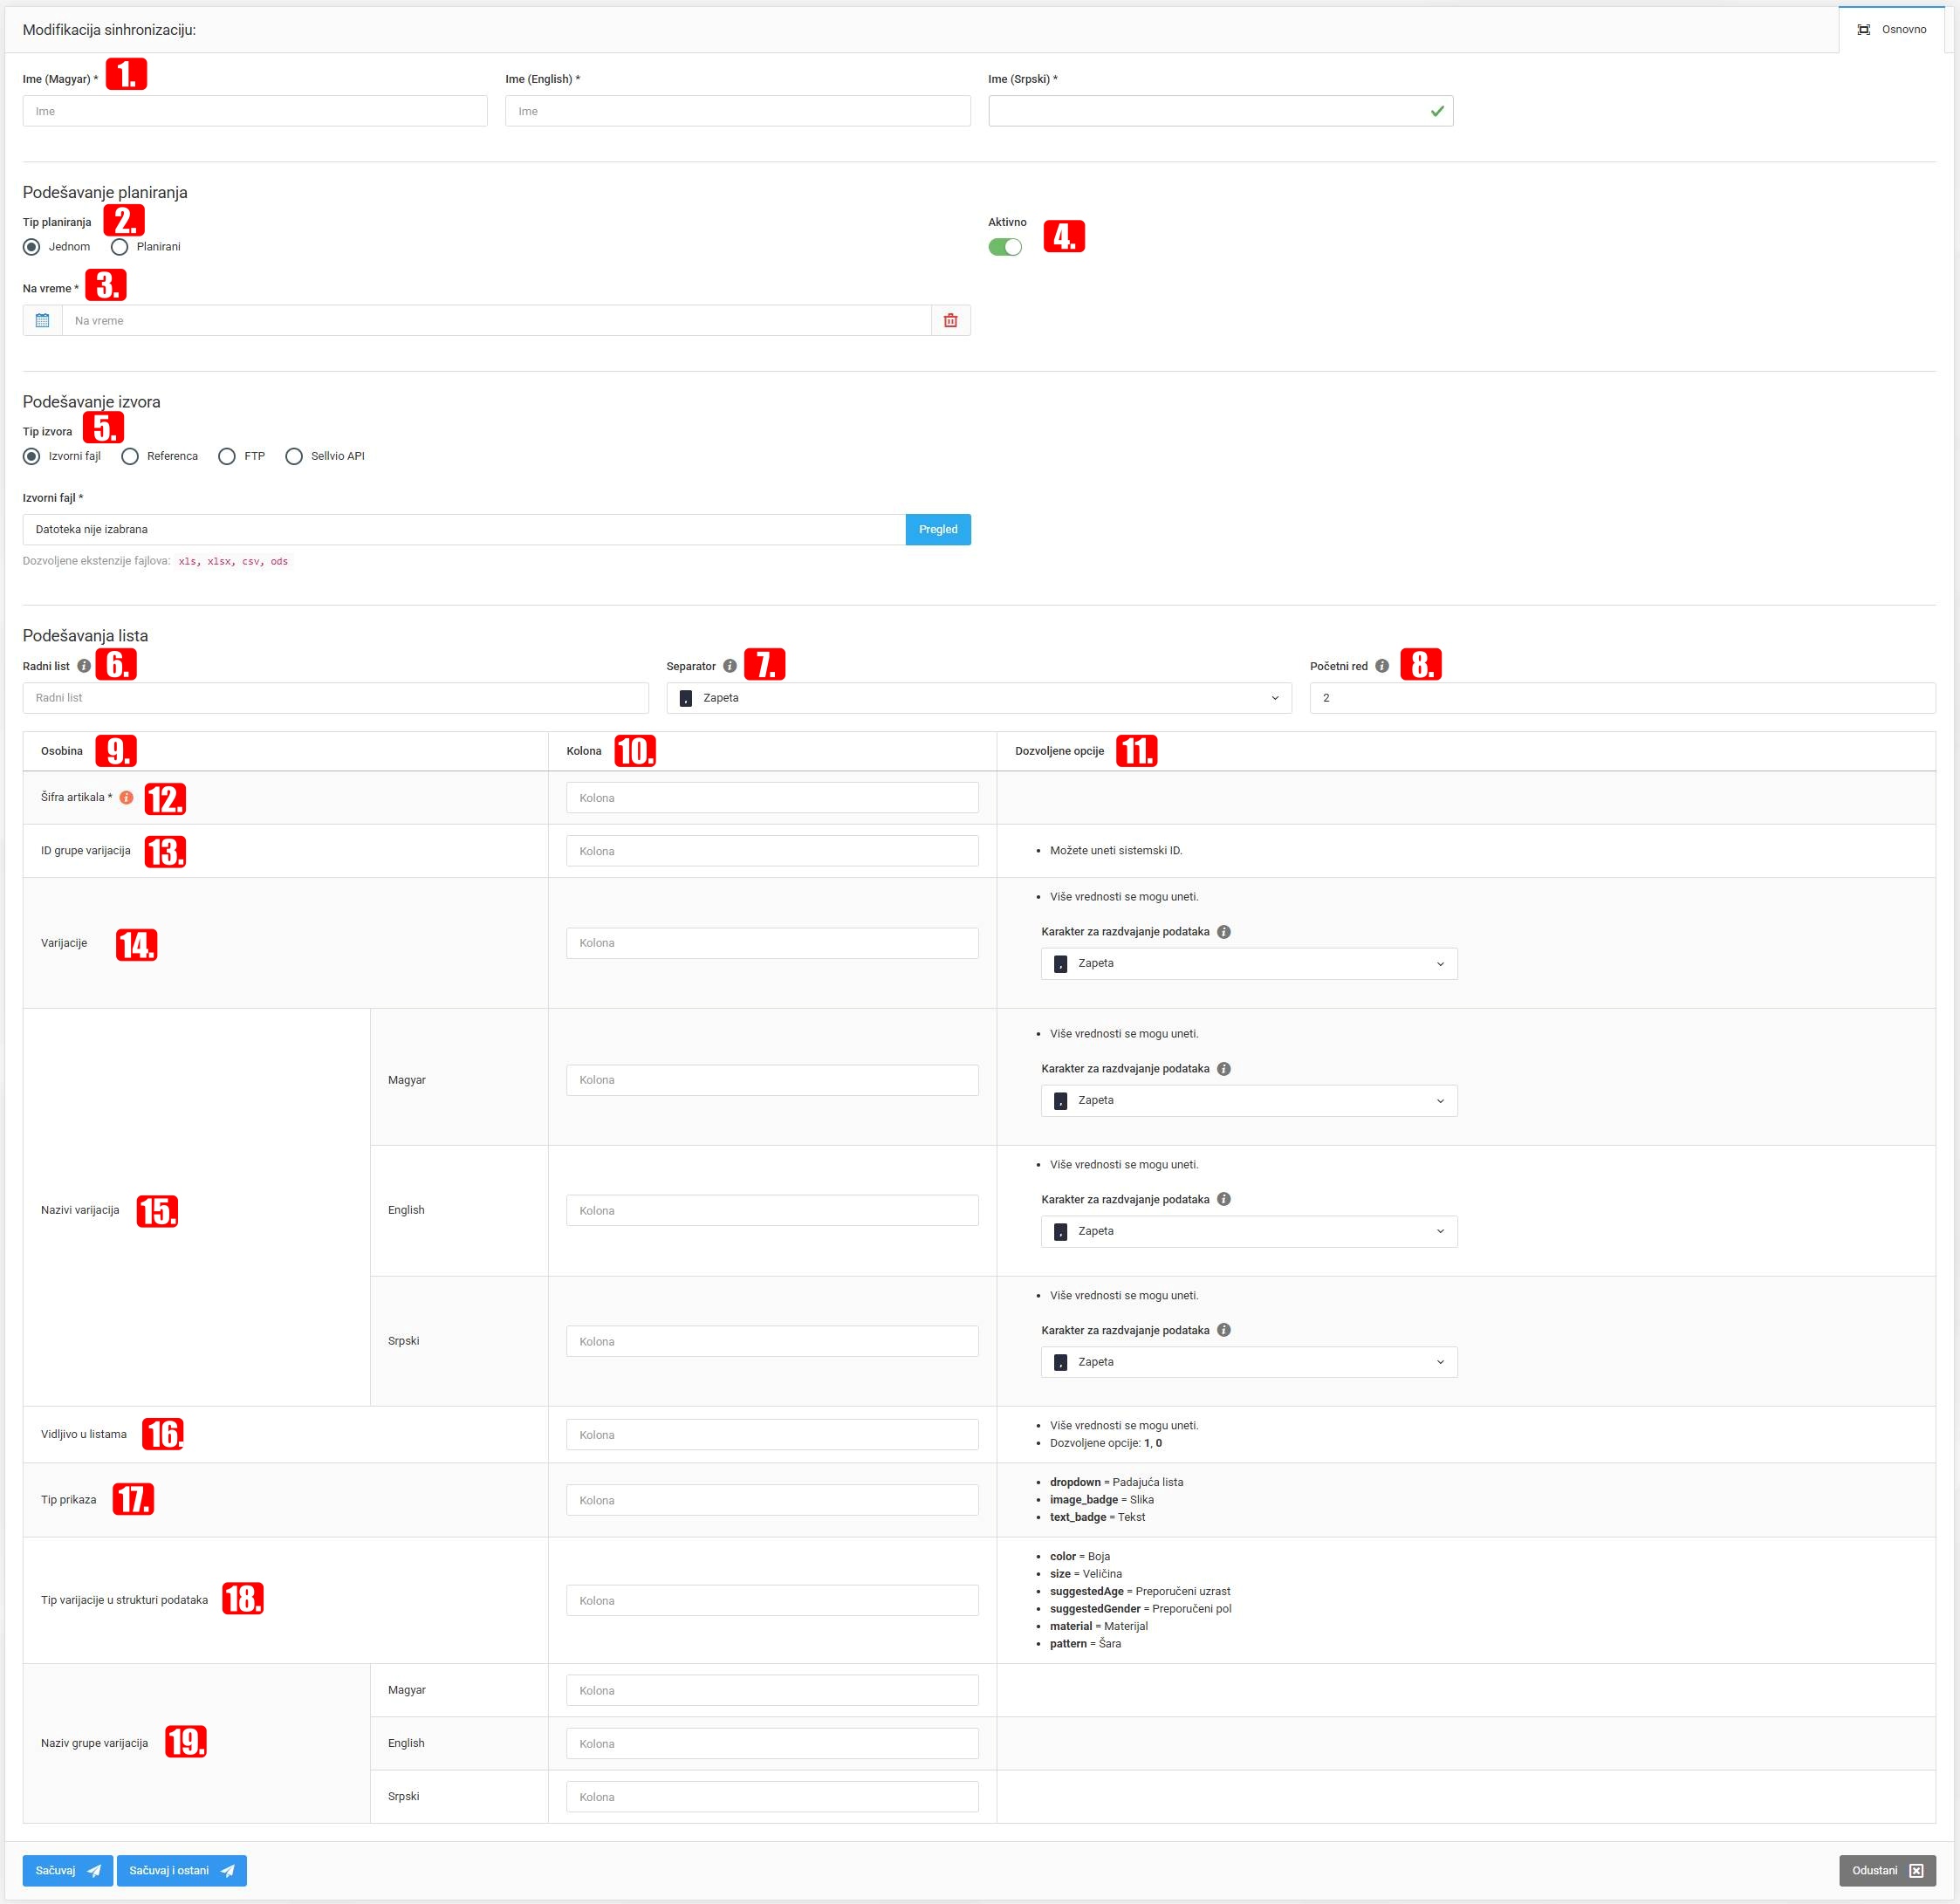1960x1904 pixels.
Task: Click the Datoteka nije izabrana file field
Action: (x=464, y=529)
